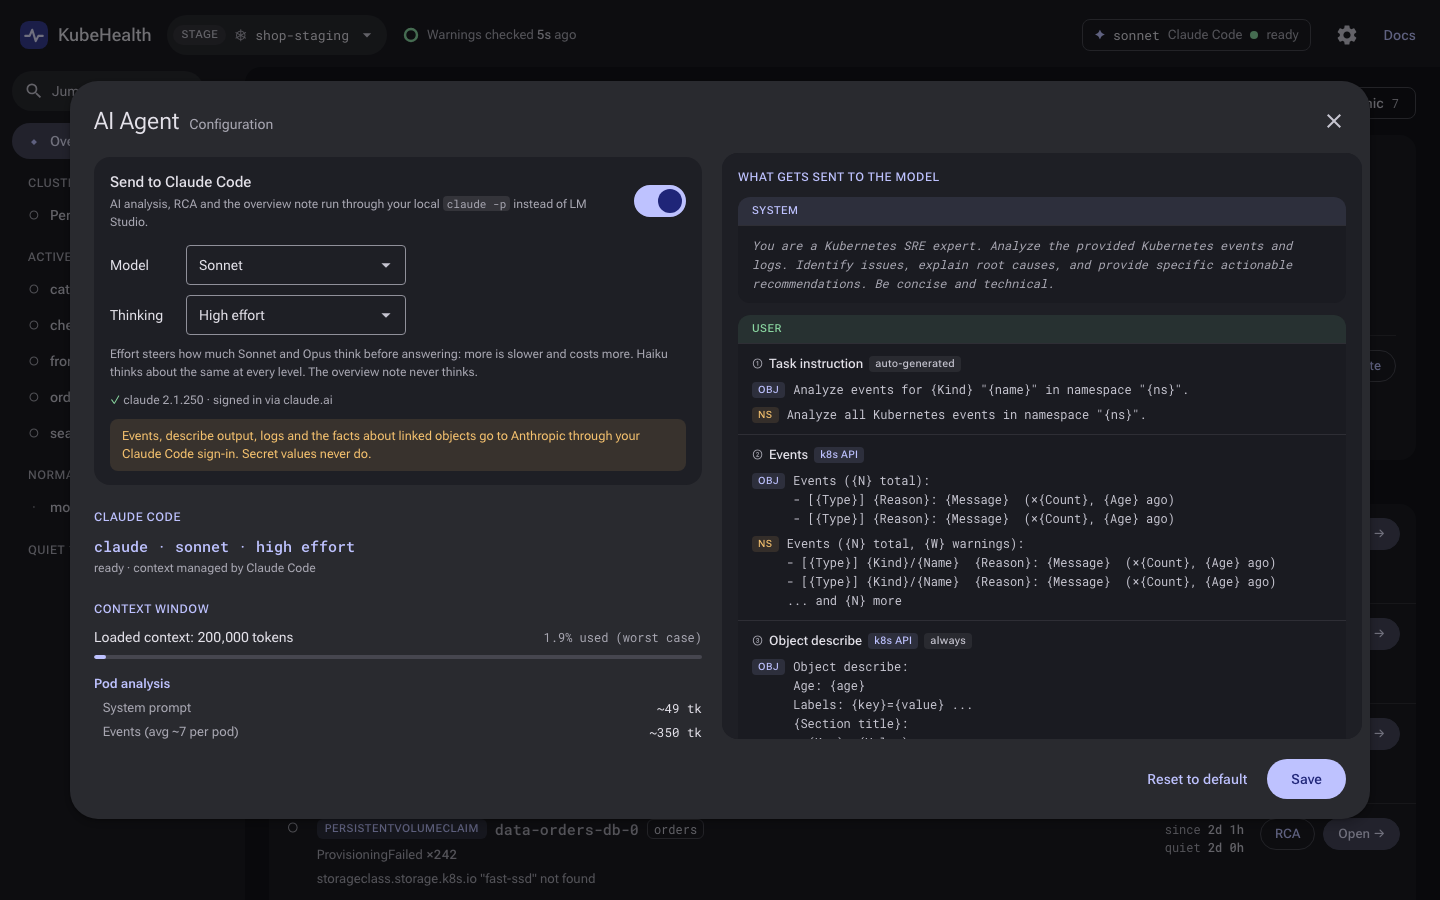
Task: Click the "claude · sonnet · high effort" summary
Action: click(224, 547)
